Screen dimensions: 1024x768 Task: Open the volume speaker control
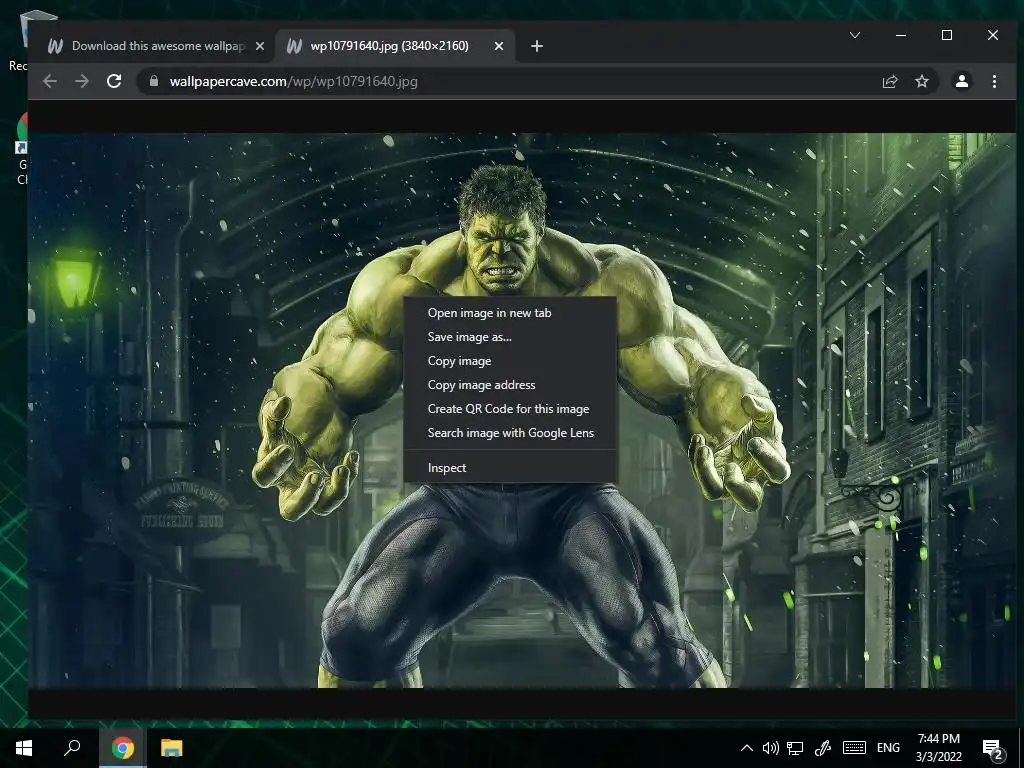click(771, 748)
